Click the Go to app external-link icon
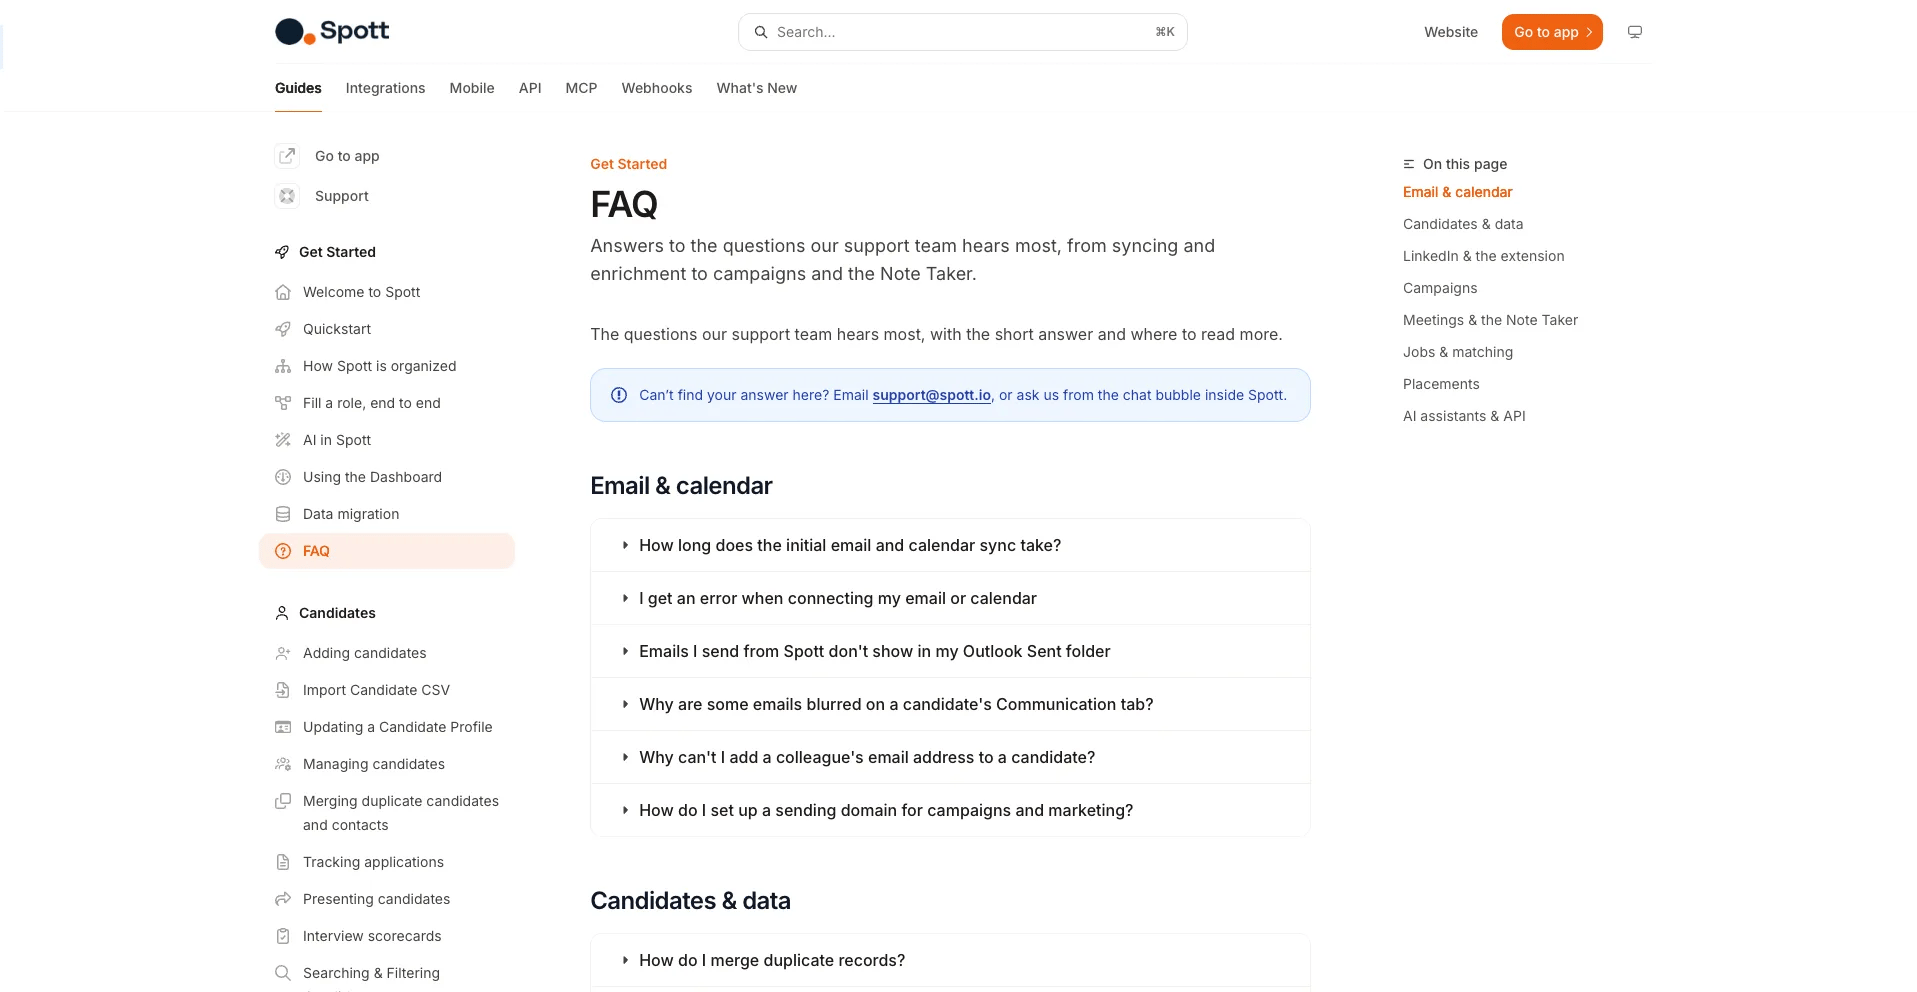The image size is (1917, 992). tap(287, 156)
